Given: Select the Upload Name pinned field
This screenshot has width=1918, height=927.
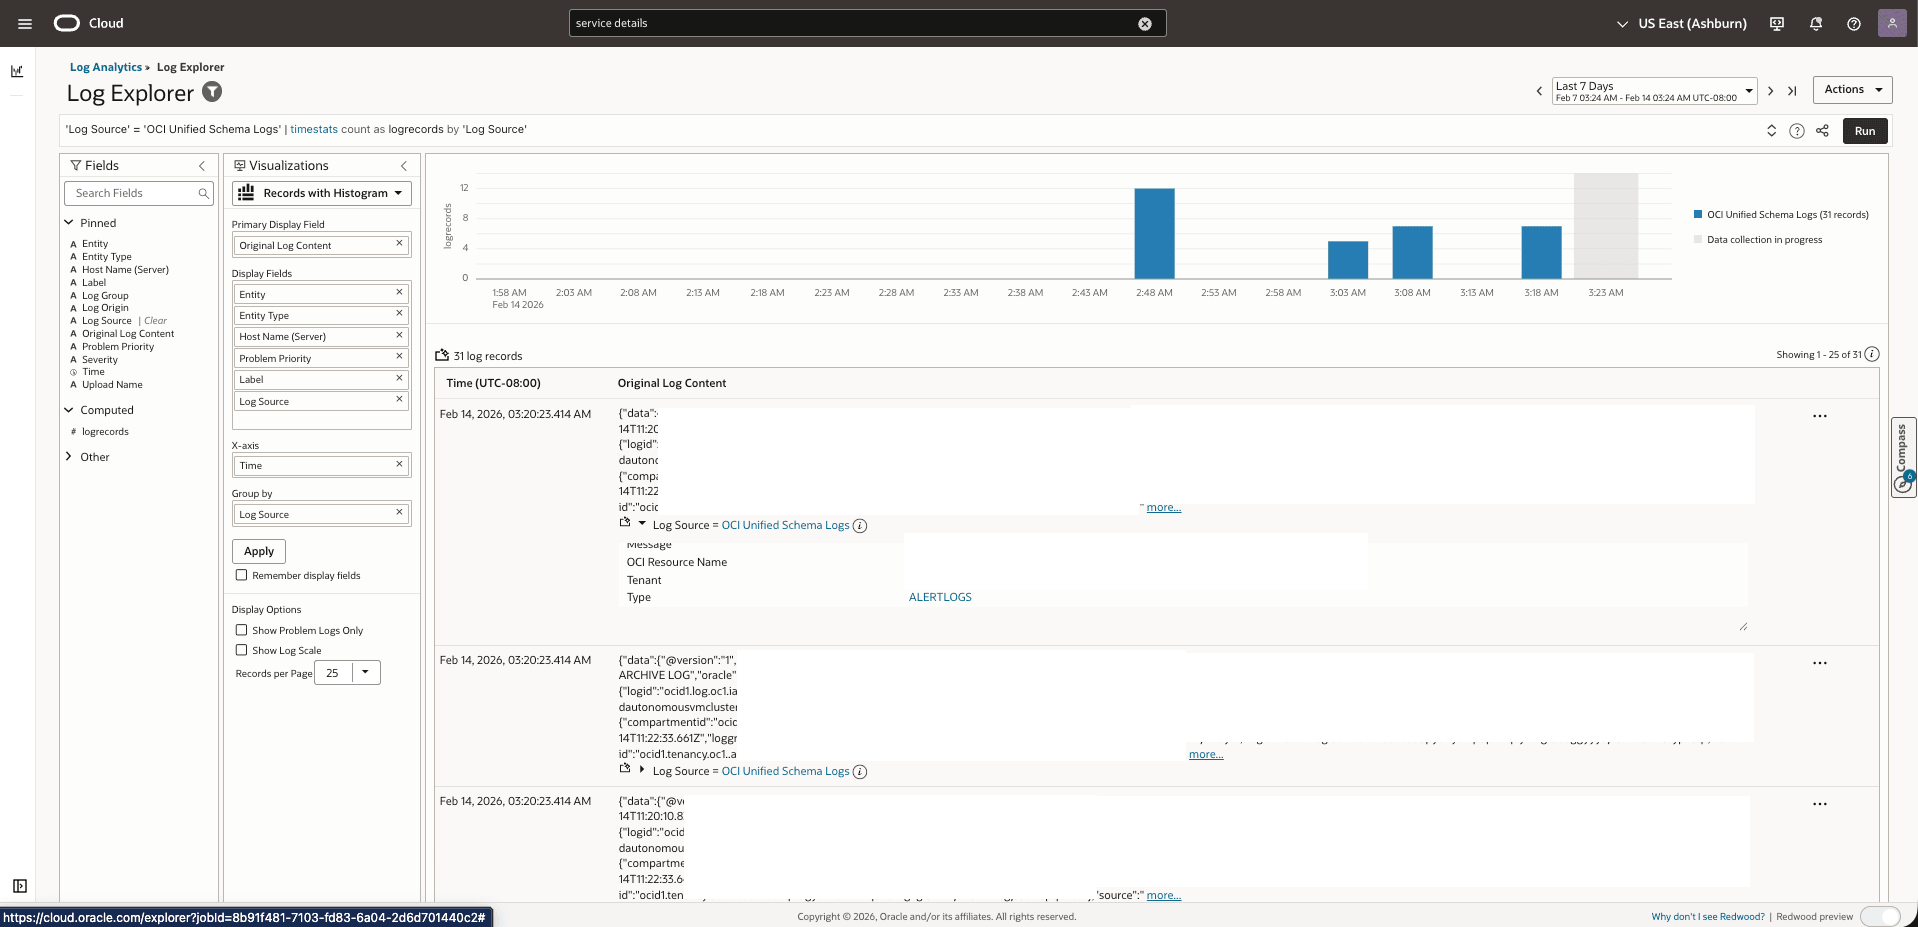Looking at the screenshot, I should coord(112,385).
